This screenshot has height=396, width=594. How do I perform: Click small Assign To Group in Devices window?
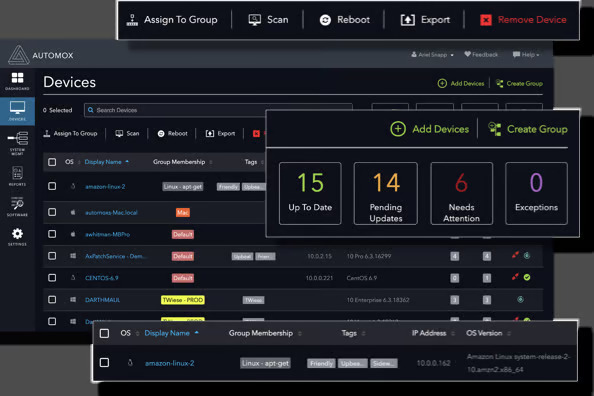[70, 133]
